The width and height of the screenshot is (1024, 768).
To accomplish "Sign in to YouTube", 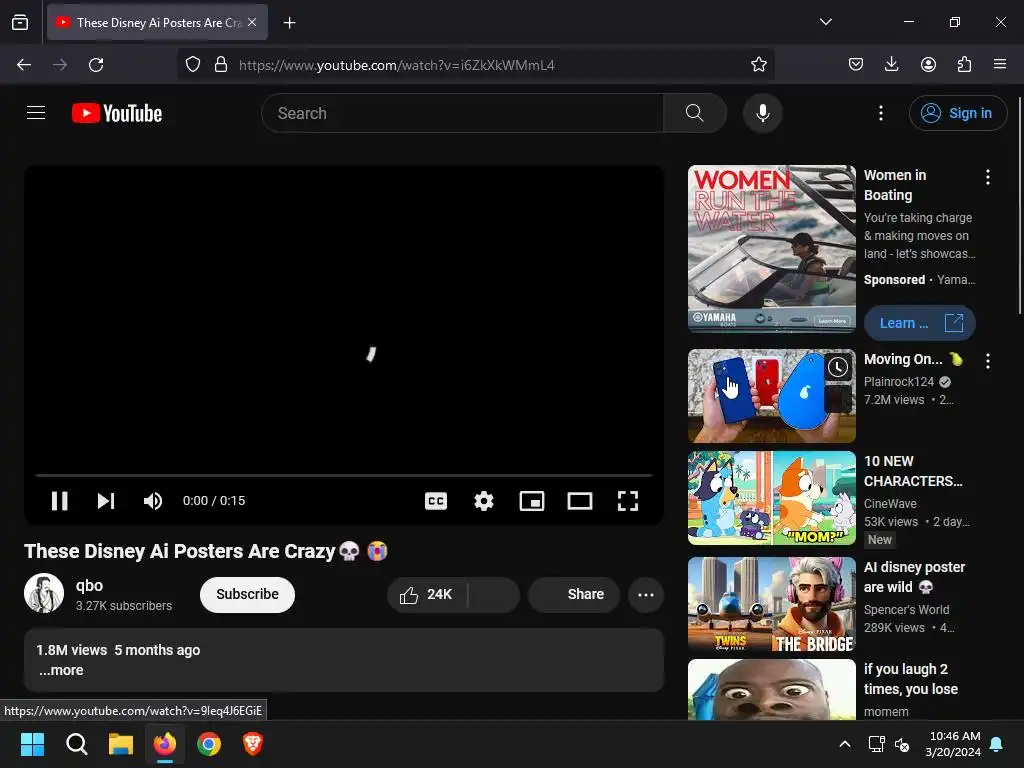I will click(x=957, y=113).
